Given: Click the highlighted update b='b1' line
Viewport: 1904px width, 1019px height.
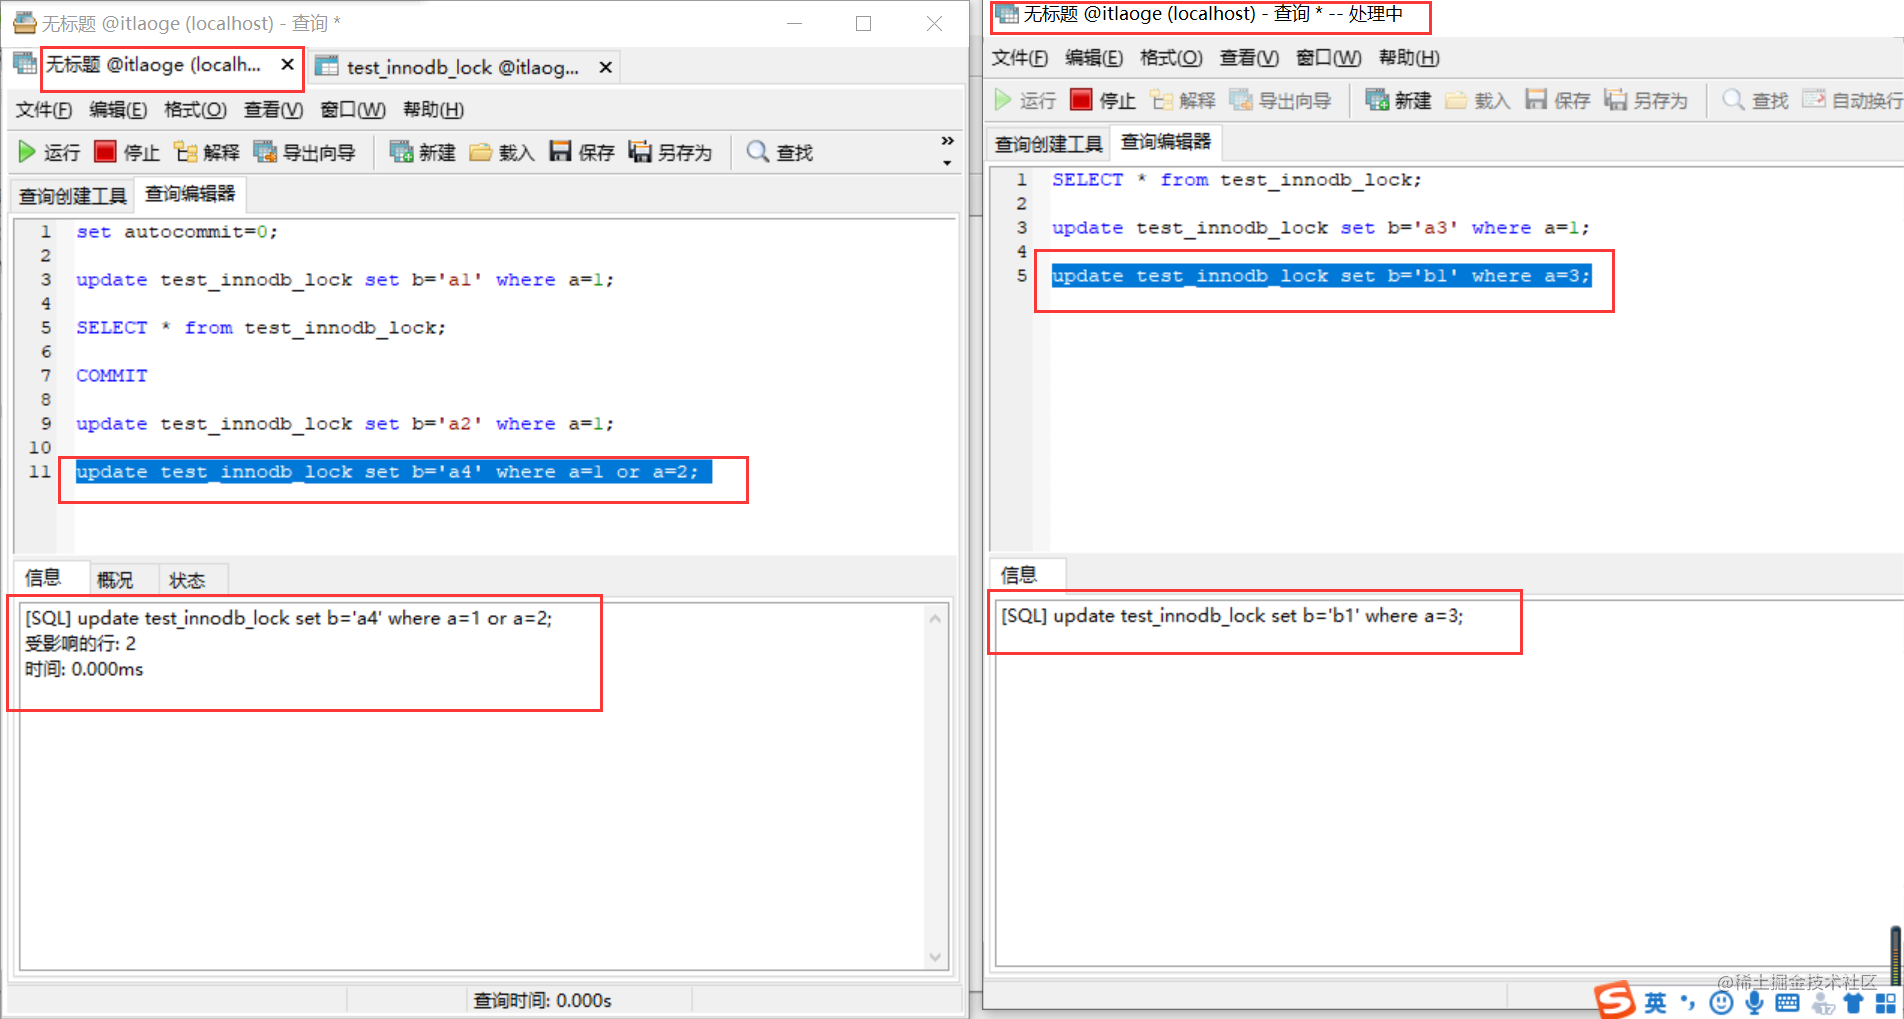Looking at the screenshot, I should [1321, 276].
